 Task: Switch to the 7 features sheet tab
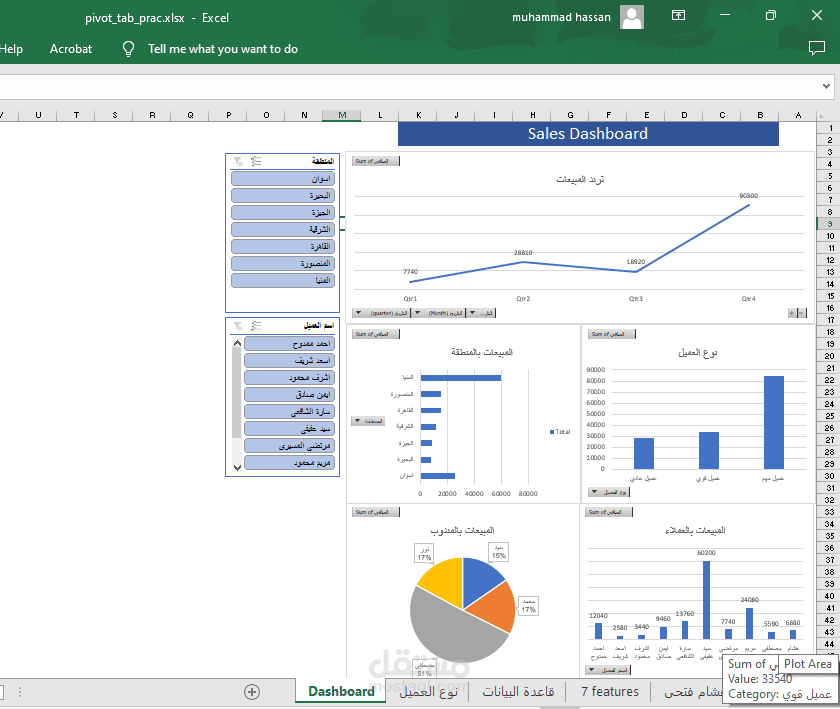610,691
